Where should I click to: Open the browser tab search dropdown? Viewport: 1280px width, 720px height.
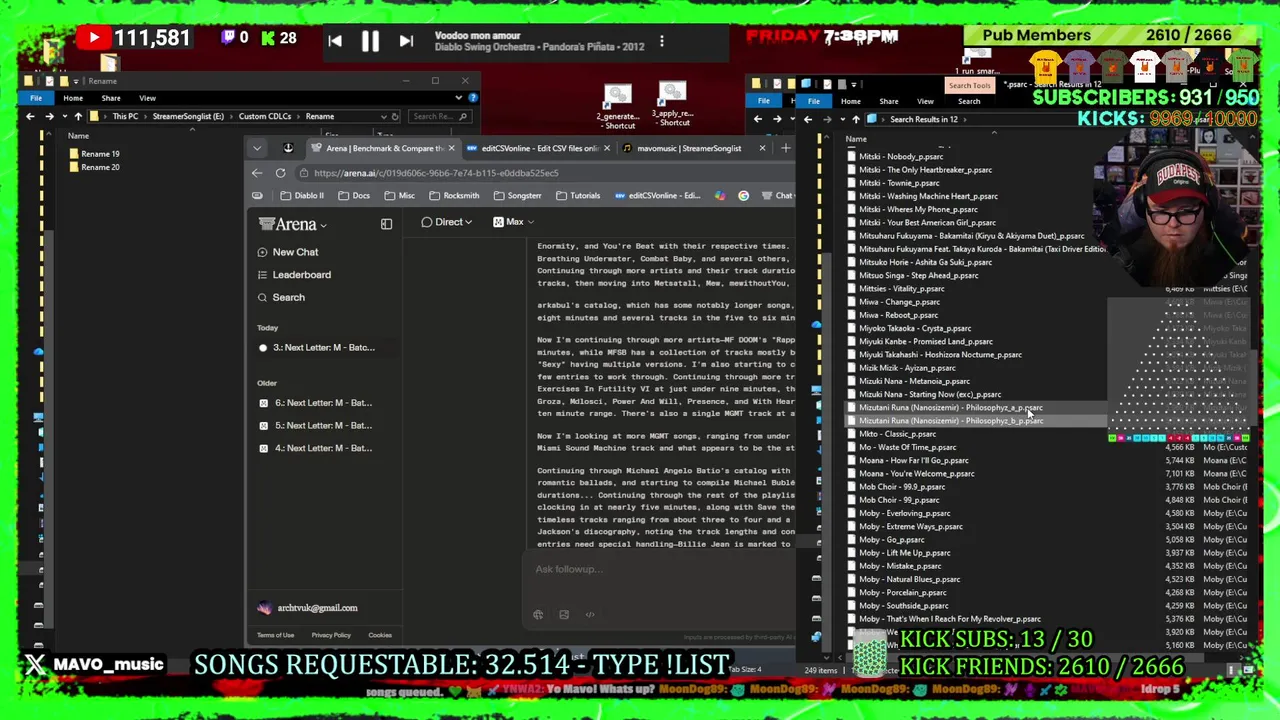pyautogui.click(x=257, y=148)
